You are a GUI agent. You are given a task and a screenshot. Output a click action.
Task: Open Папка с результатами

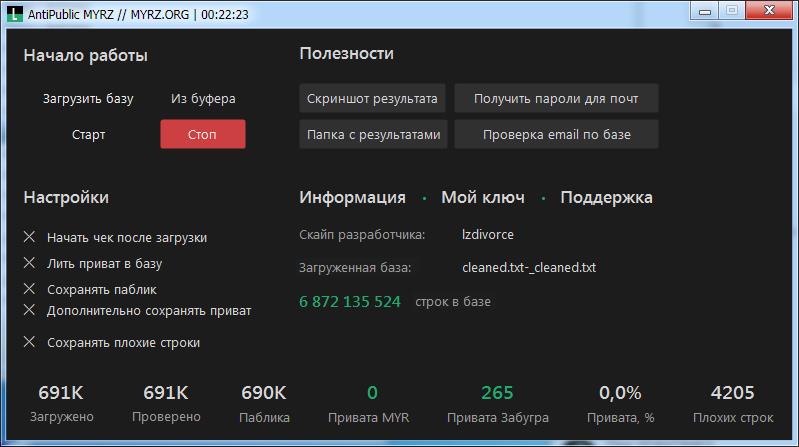(x=374, y=134)
